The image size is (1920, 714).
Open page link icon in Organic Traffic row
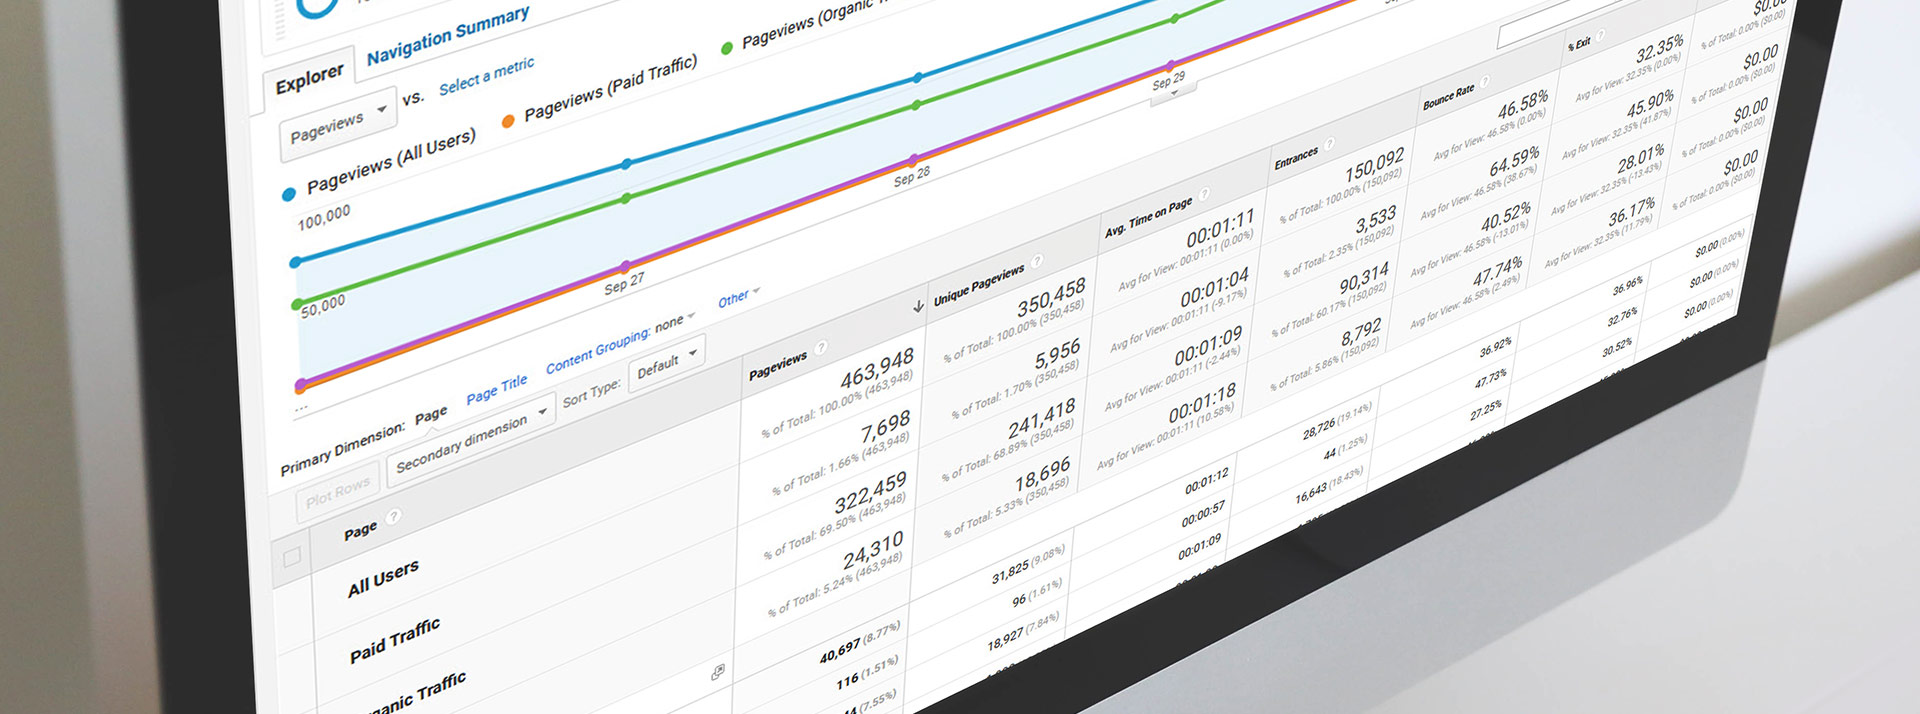click(x=717, y=673)
